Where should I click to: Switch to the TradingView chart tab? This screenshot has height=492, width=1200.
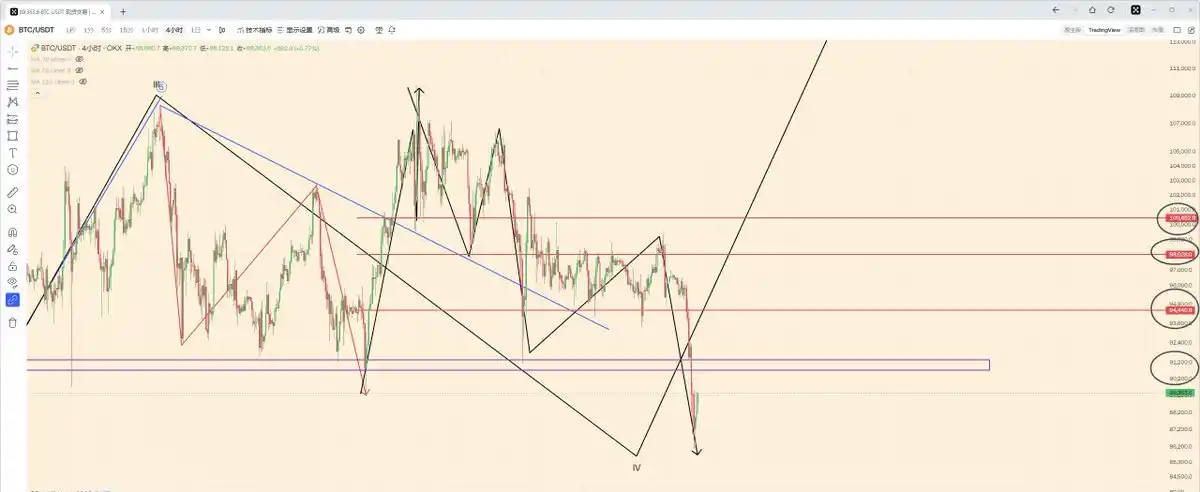click(1104, 30)
